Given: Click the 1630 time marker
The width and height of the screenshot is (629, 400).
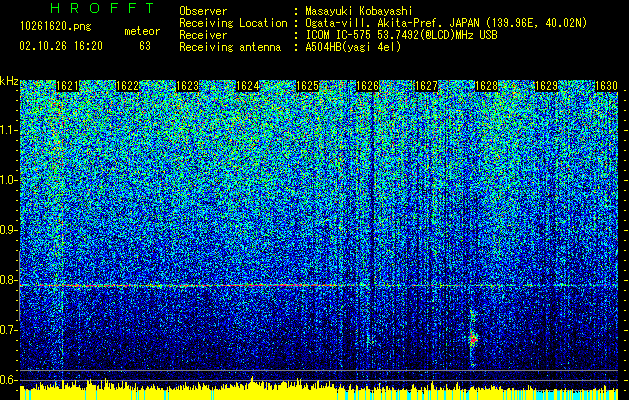Looking at the screenshot, I should 606,86.
